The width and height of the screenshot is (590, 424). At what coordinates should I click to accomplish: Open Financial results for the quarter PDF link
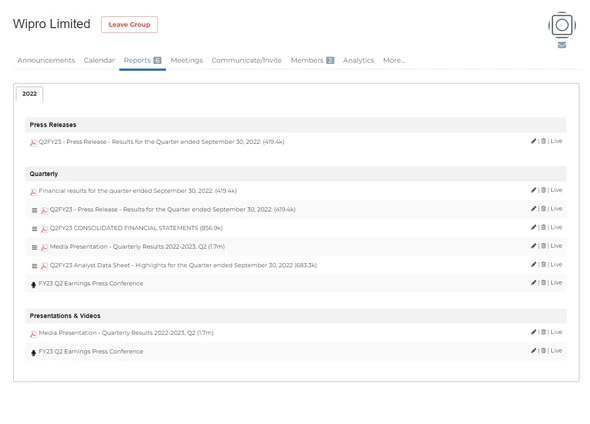138,191
